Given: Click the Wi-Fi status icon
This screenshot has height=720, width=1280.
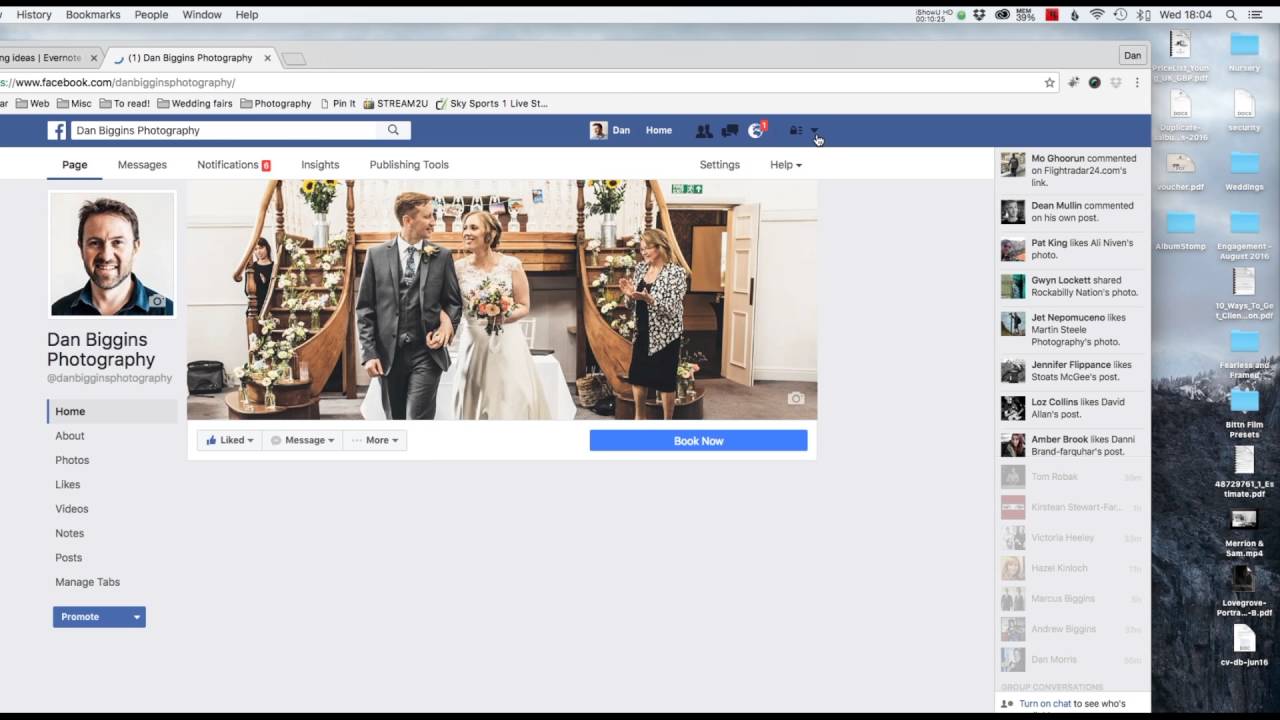Looking at the screenshot, I should coord(1097,15).
